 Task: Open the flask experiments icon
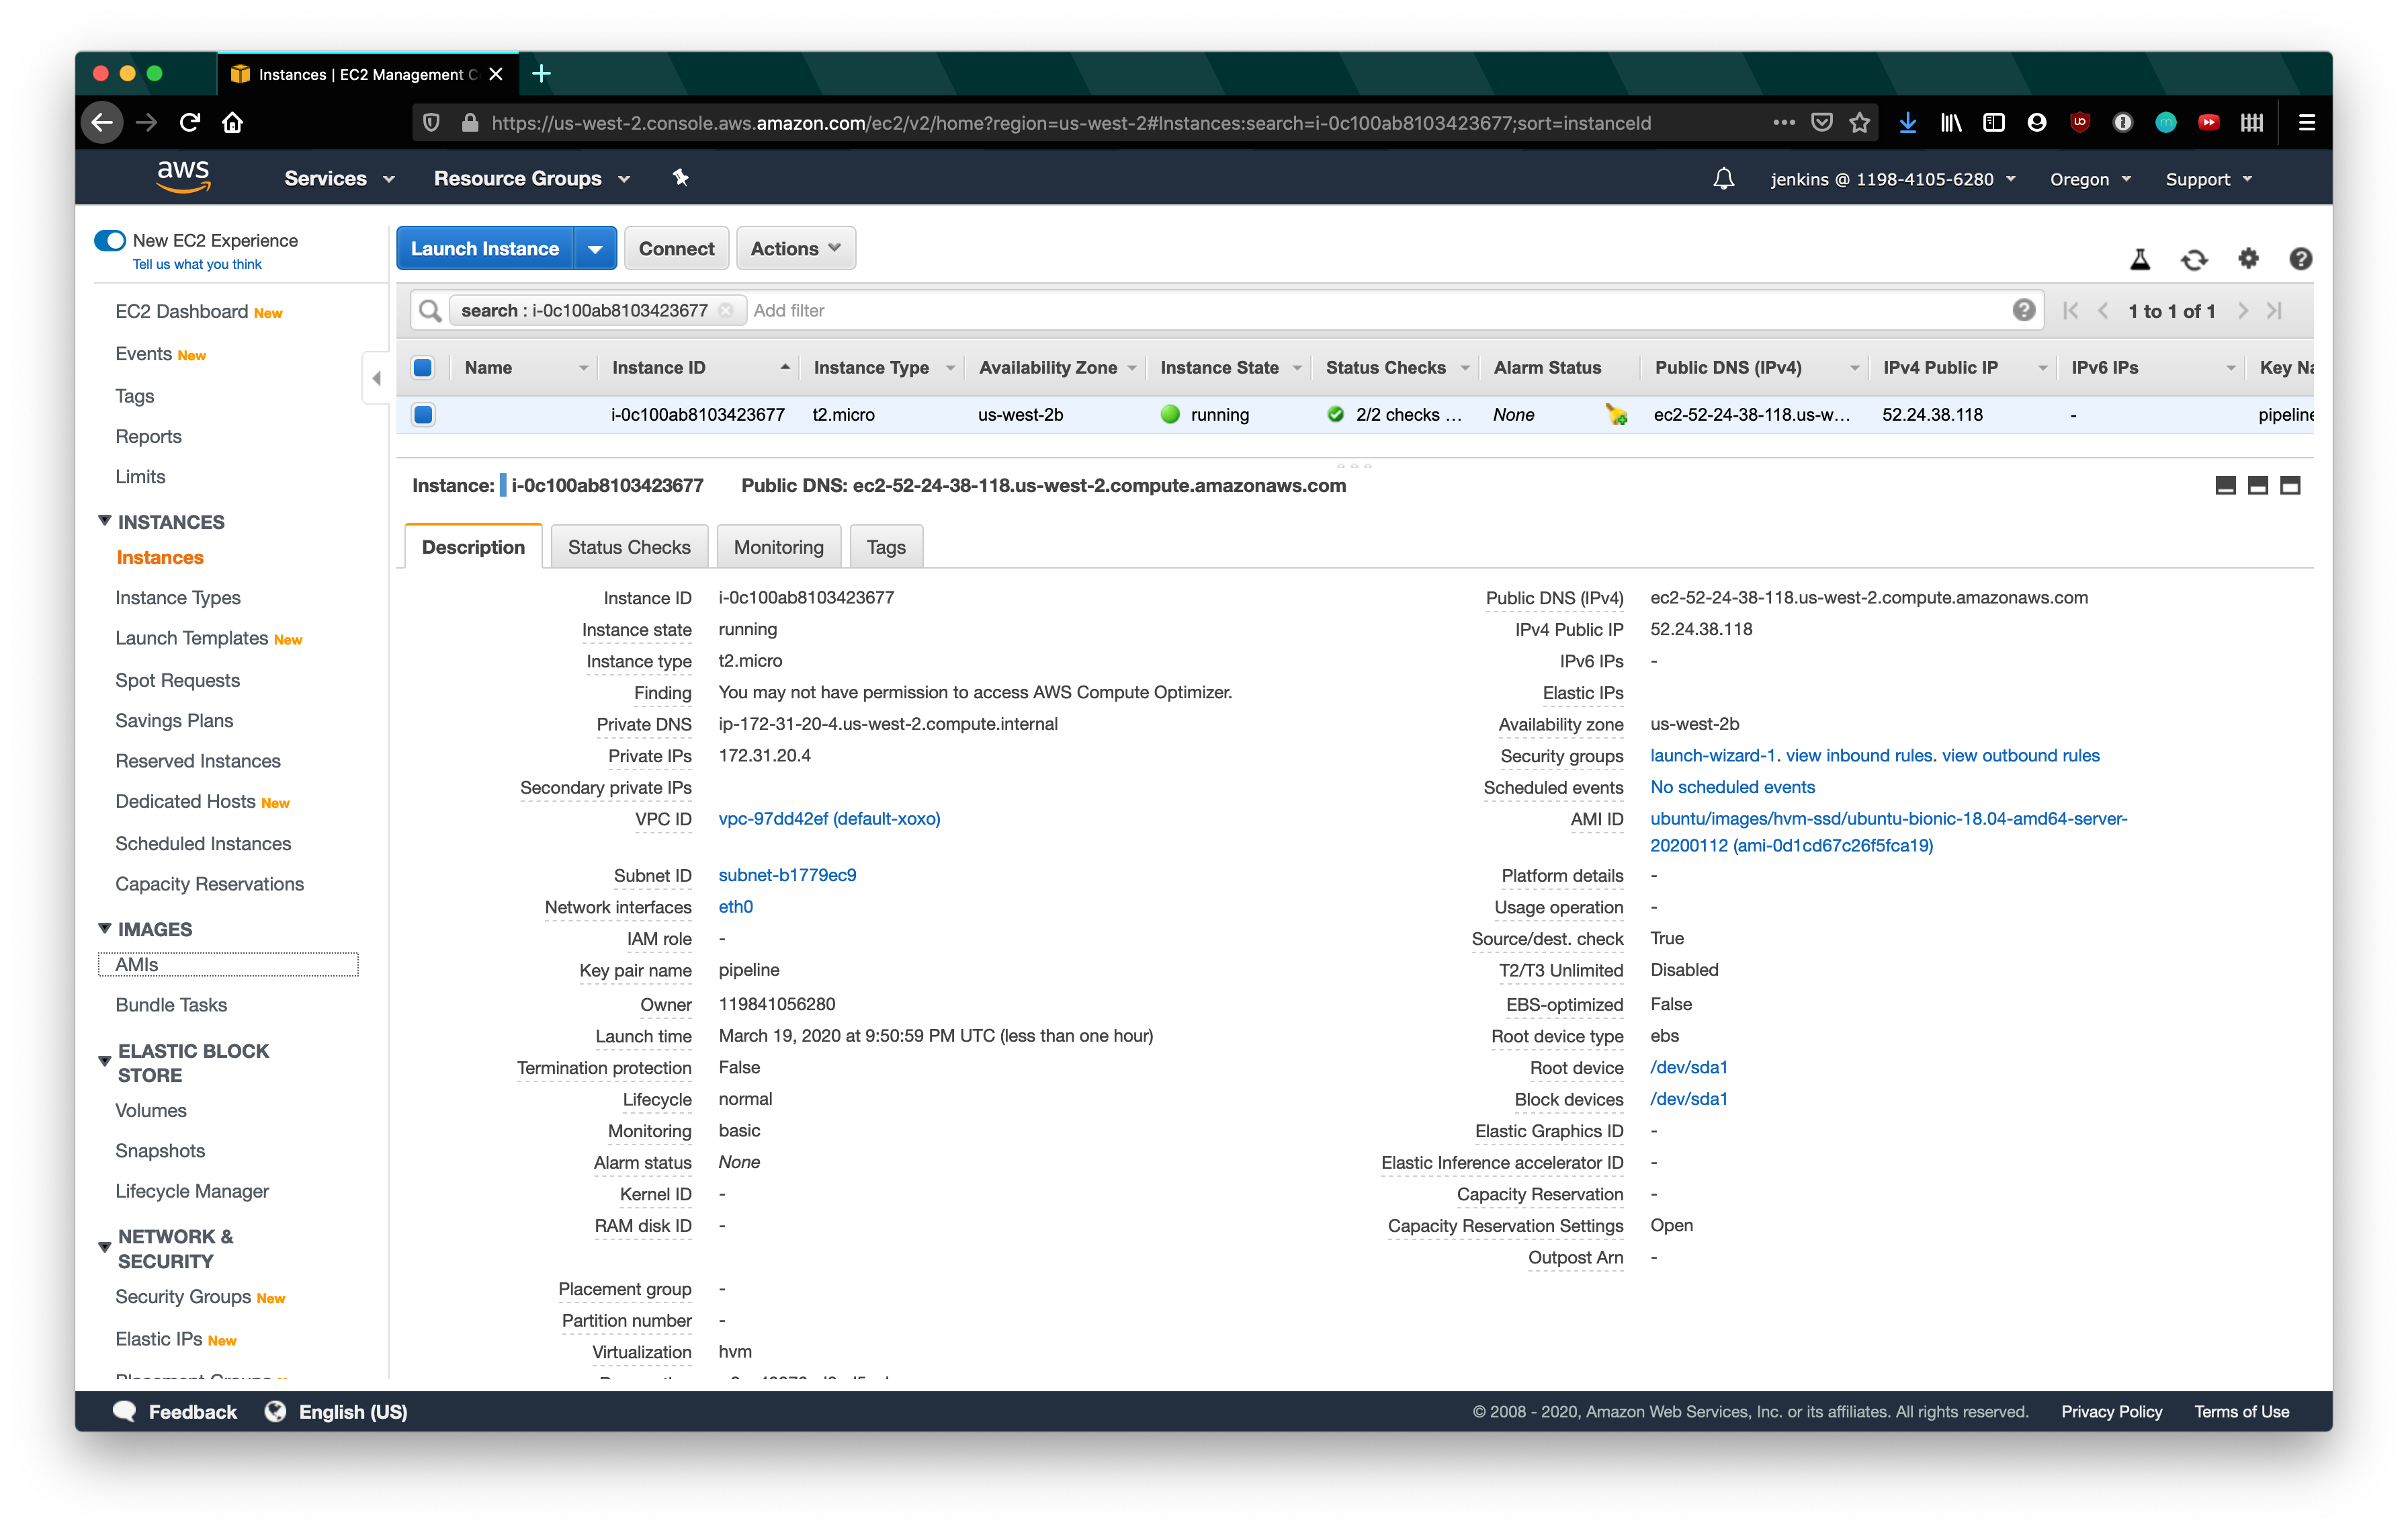2139,260
